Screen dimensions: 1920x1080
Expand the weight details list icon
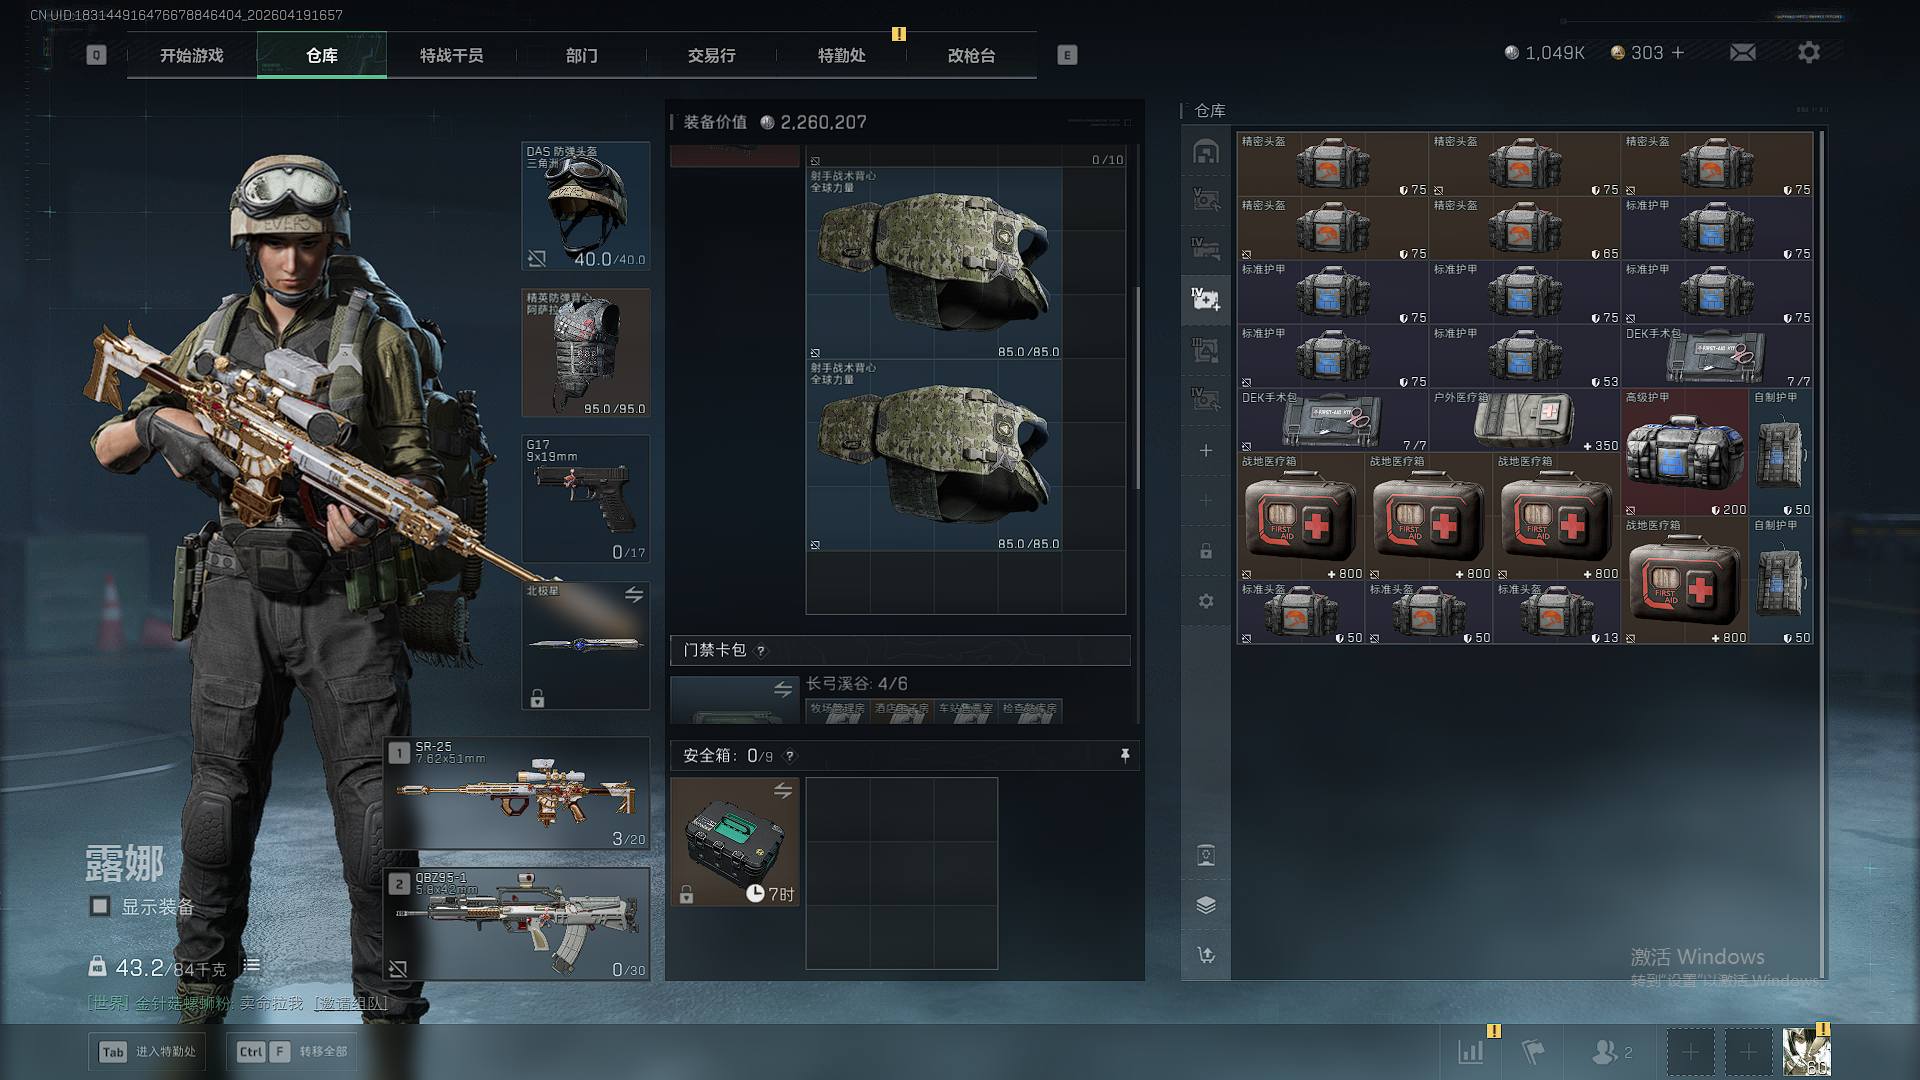click(251, 966)
